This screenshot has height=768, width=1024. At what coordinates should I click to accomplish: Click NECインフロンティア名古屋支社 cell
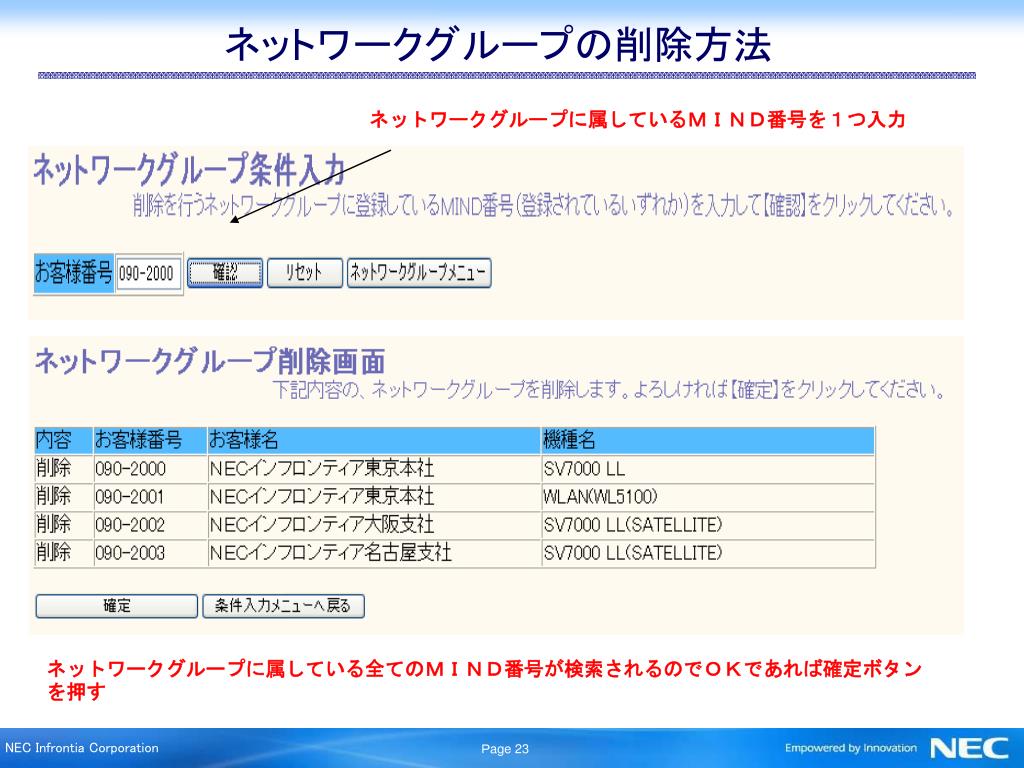coord(374,553)
